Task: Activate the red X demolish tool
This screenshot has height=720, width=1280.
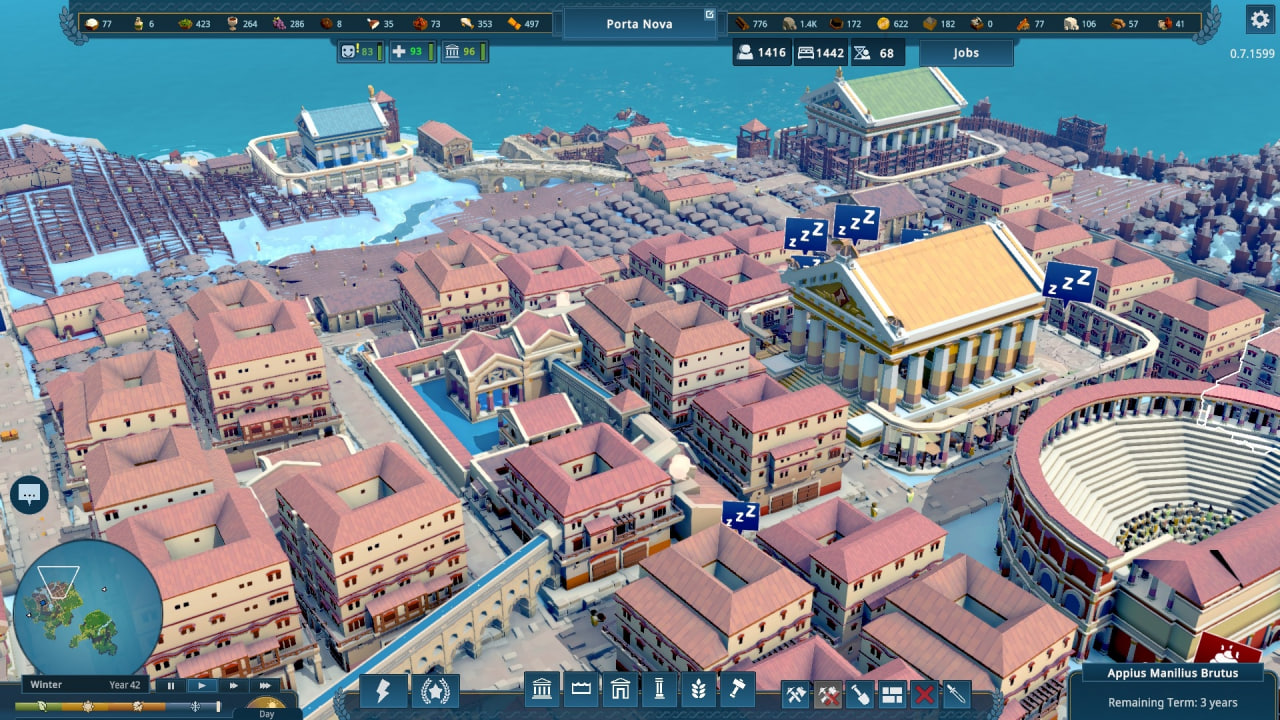Action: point(924,693)
